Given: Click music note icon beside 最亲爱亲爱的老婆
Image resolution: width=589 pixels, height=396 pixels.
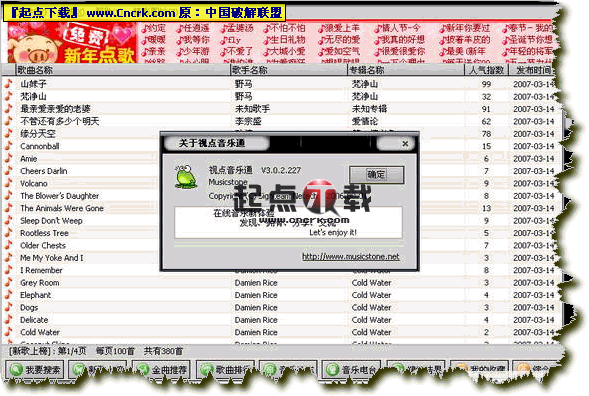Looking at the screenshot, I should click(x=8, y=109).
